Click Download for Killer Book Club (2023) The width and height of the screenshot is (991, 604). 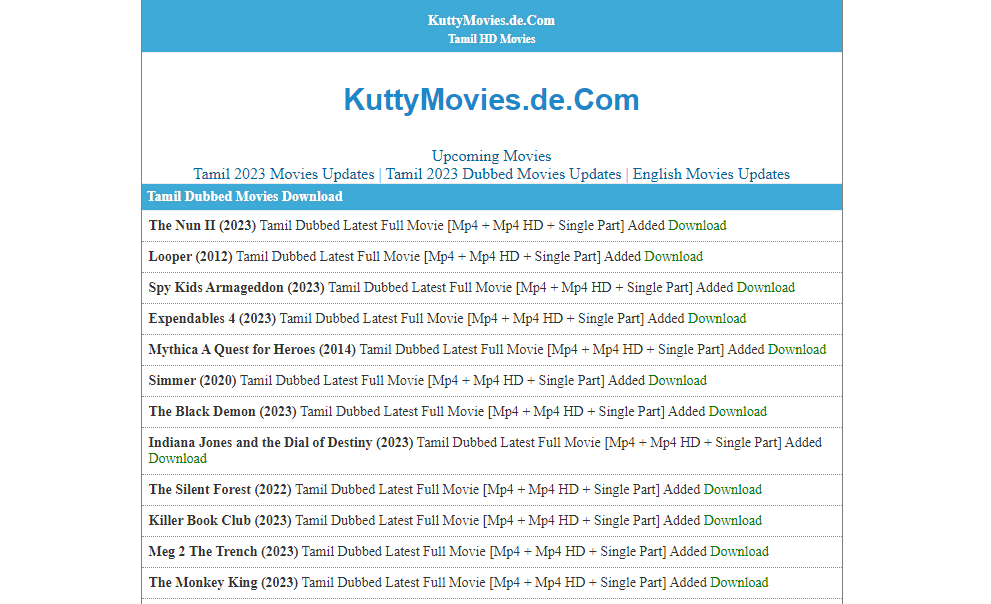tap(733, 521)
